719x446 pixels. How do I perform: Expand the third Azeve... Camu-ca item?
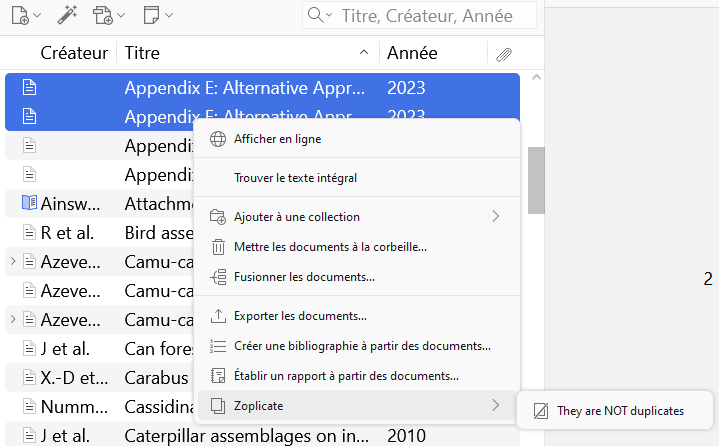(13, 319)
